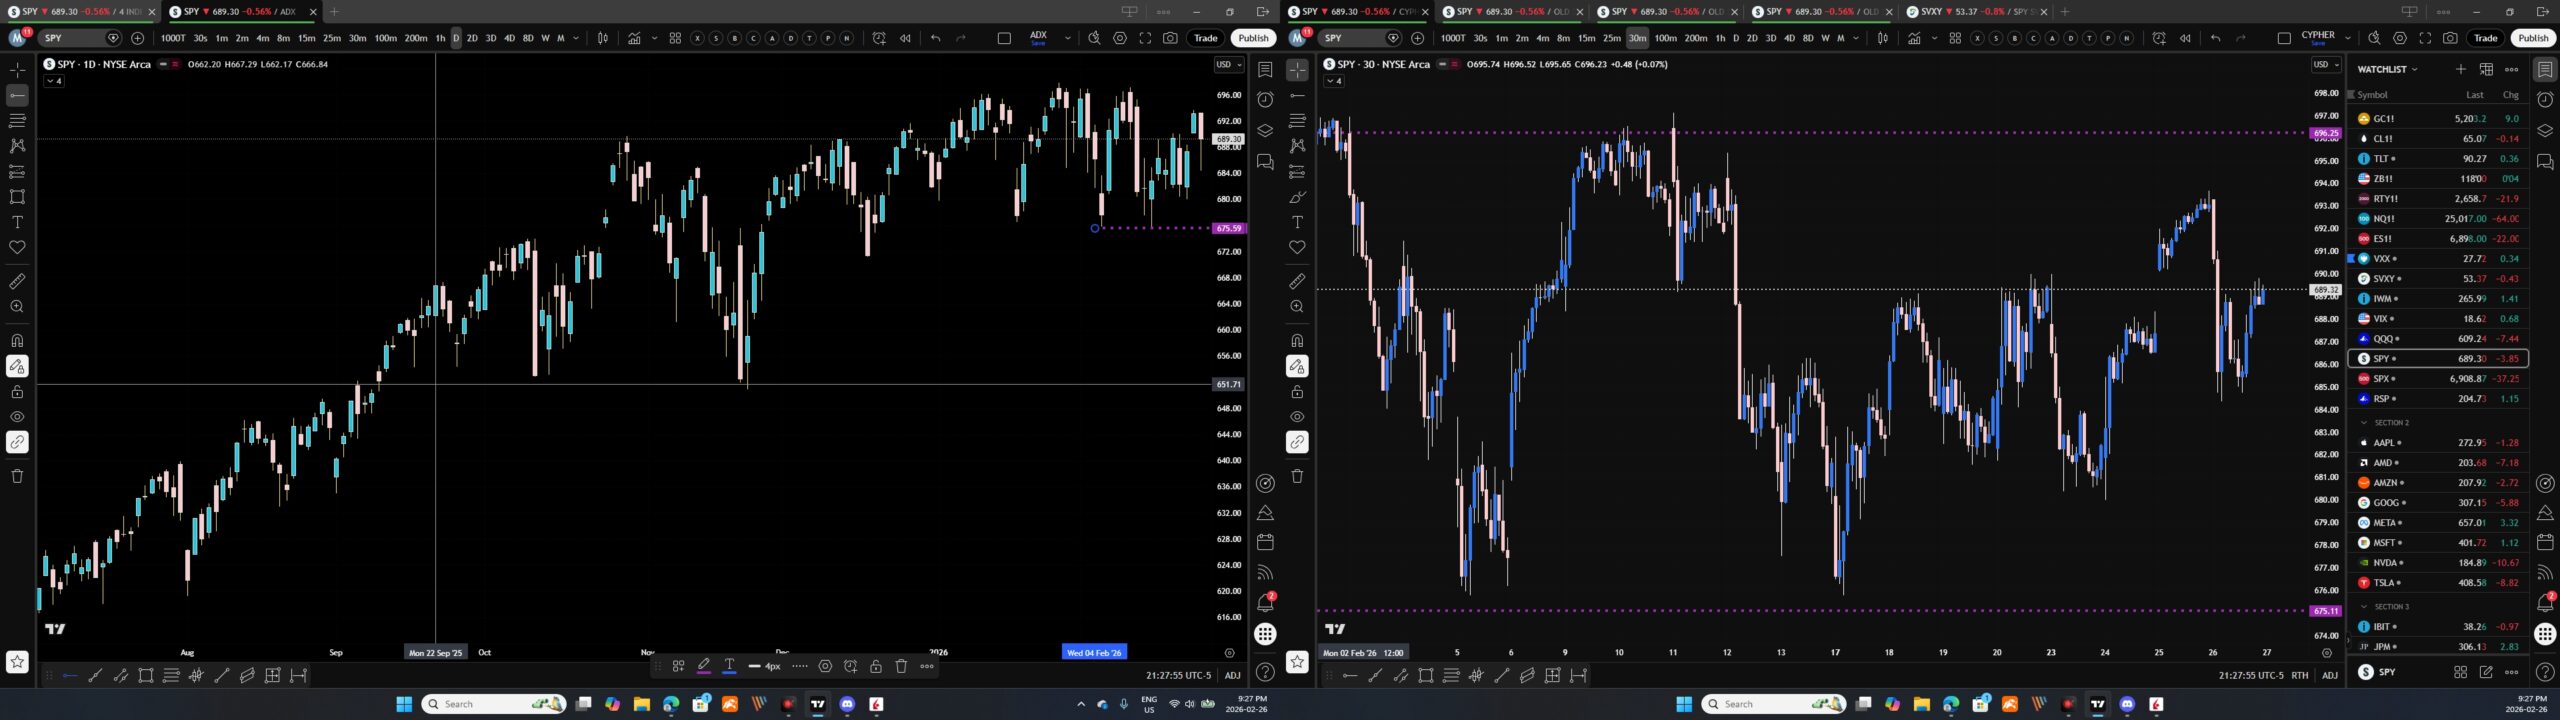
Task: Open watchlist advanced view icon
Action: tap(2486, 69)
